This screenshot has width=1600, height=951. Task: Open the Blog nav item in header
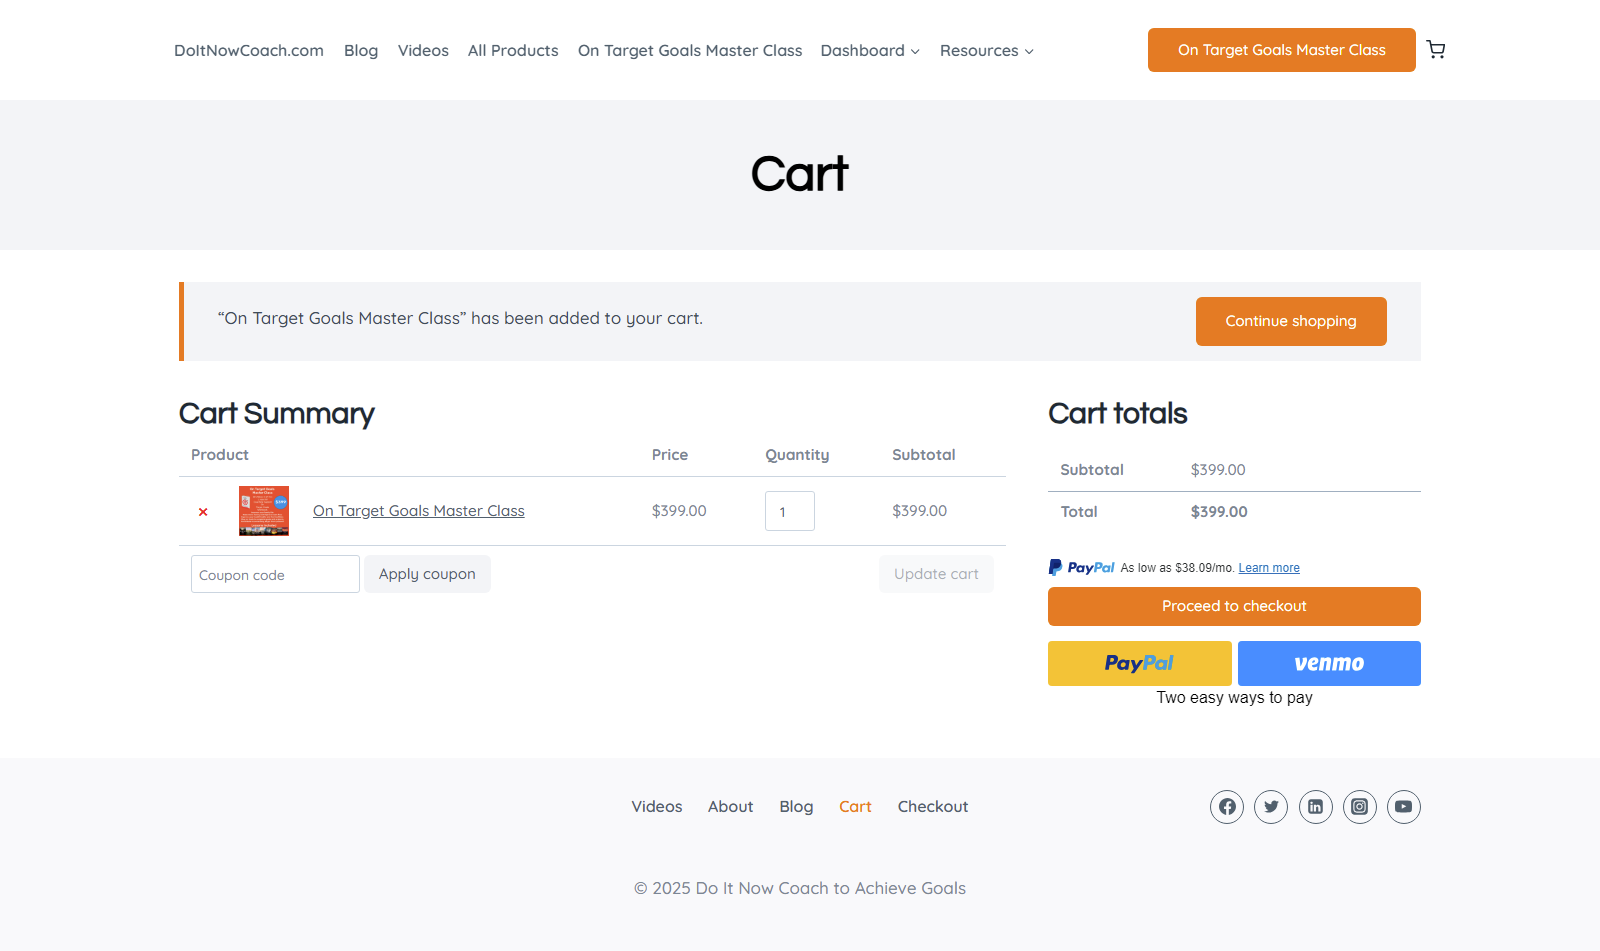pyautogui.click(x=361, y=50)
